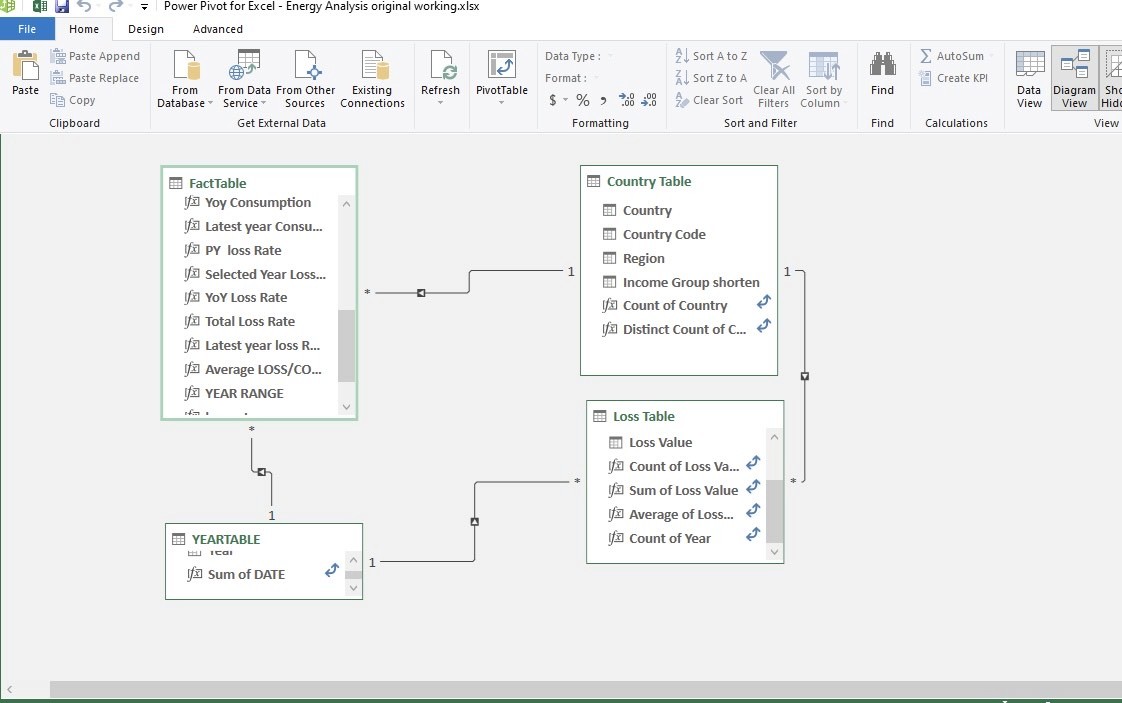Viewport: 1122px width, 703px height.
Task: Click the Refresh data icon
Action: pos(441,68)
